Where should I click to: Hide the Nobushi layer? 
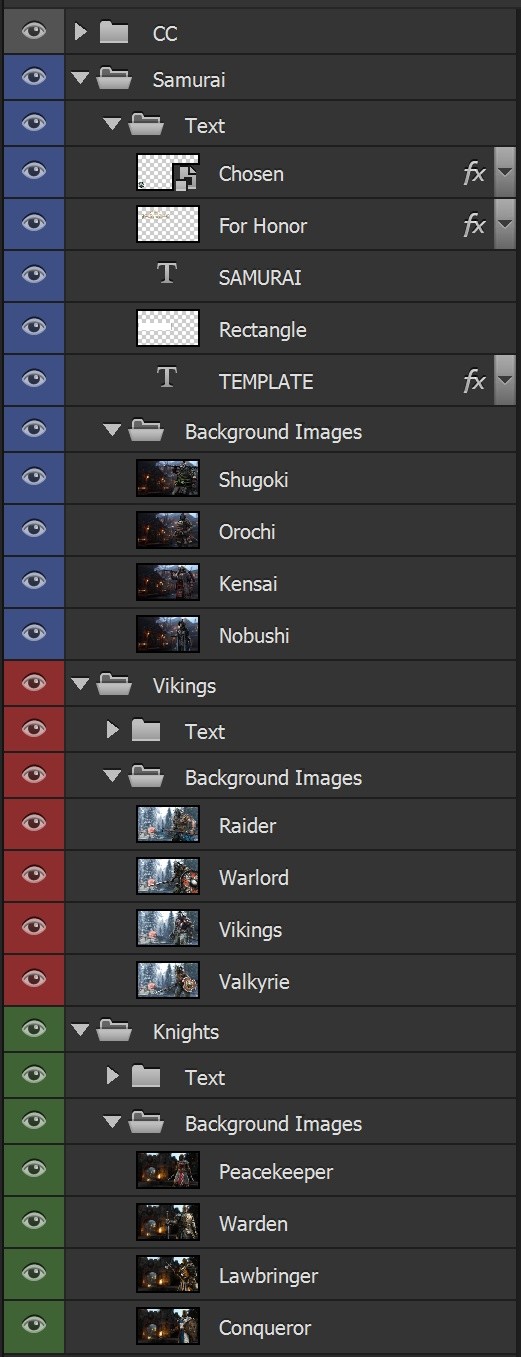click(34, 634)
